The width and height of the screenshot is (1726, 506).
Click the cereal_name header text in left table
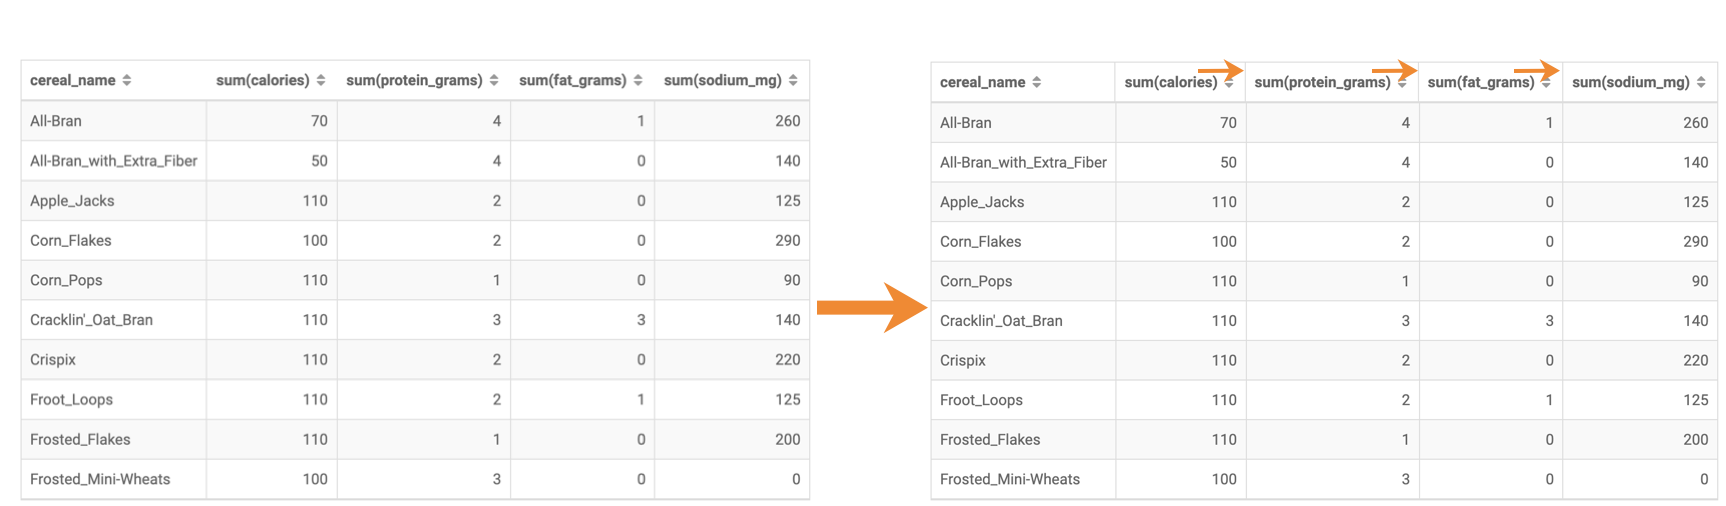tap(72, 80)
